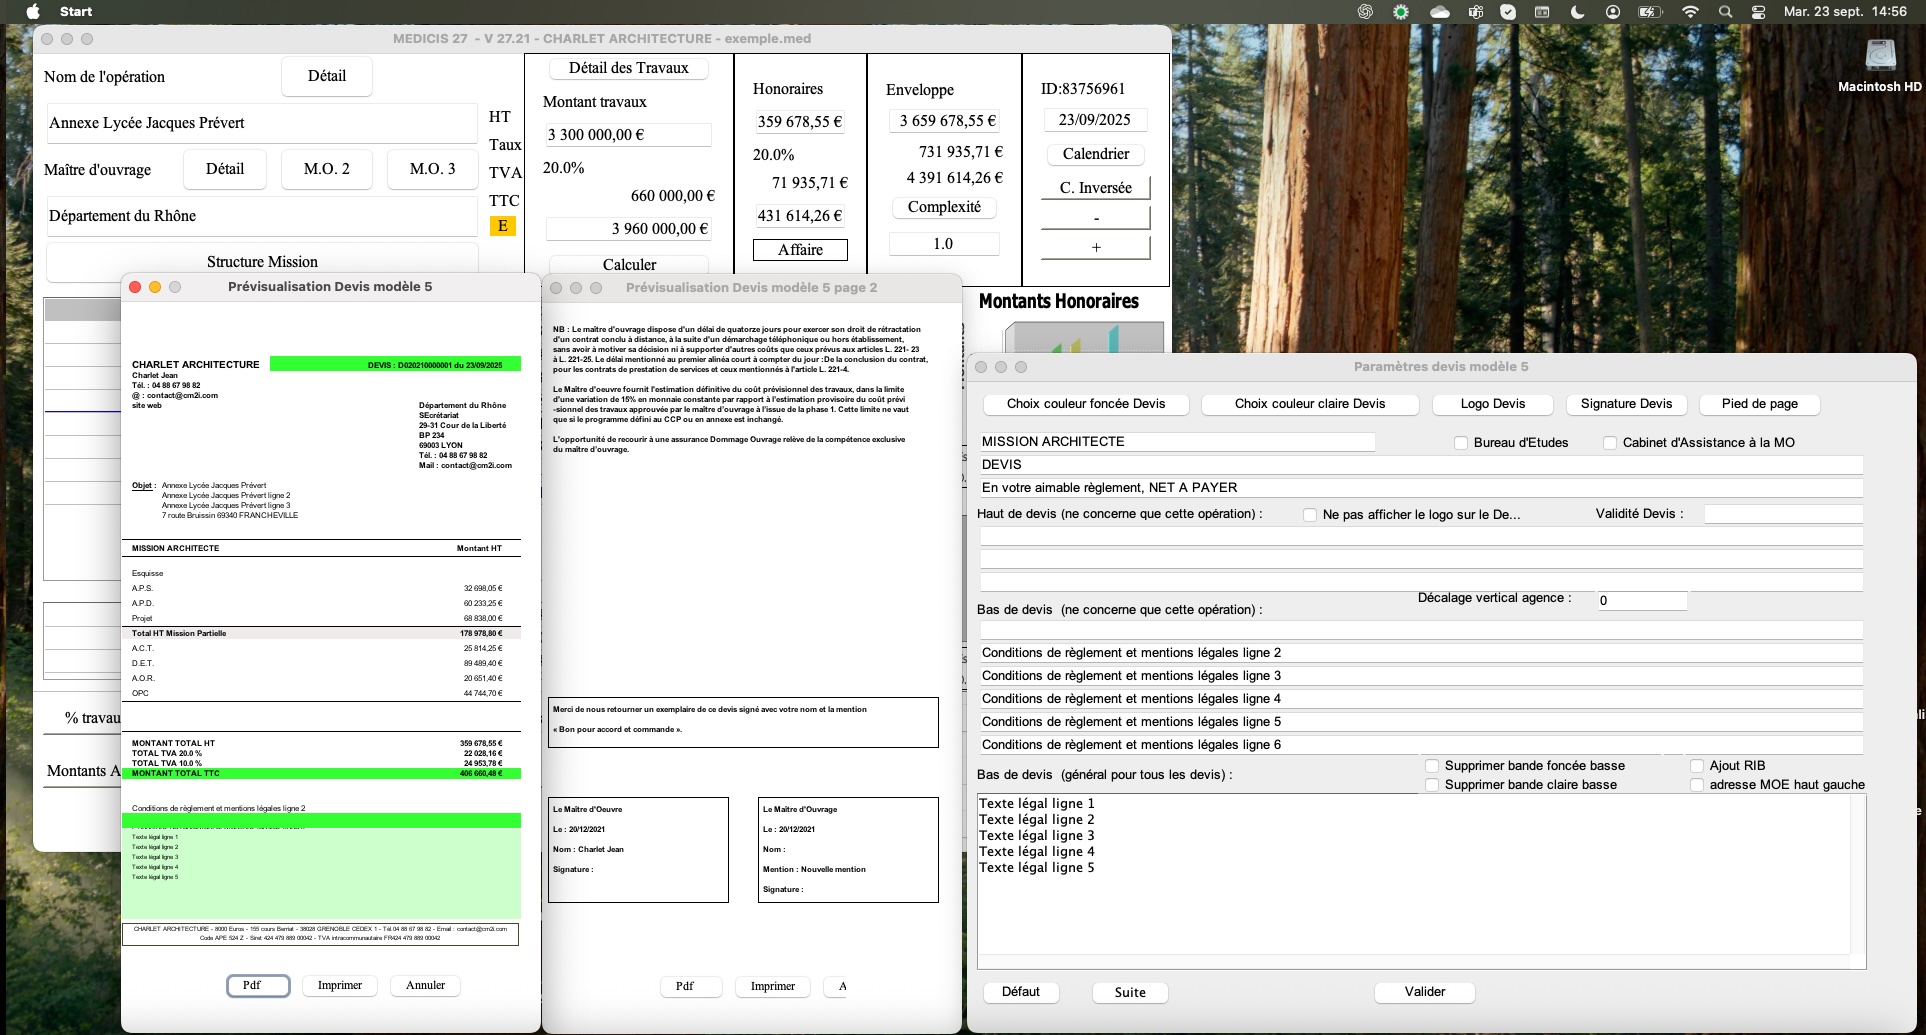This screenshot has height=1035, width=1926.
Task: Enable 'Ne pas afficher le logo' checkbox
Action: point(1310,515)
